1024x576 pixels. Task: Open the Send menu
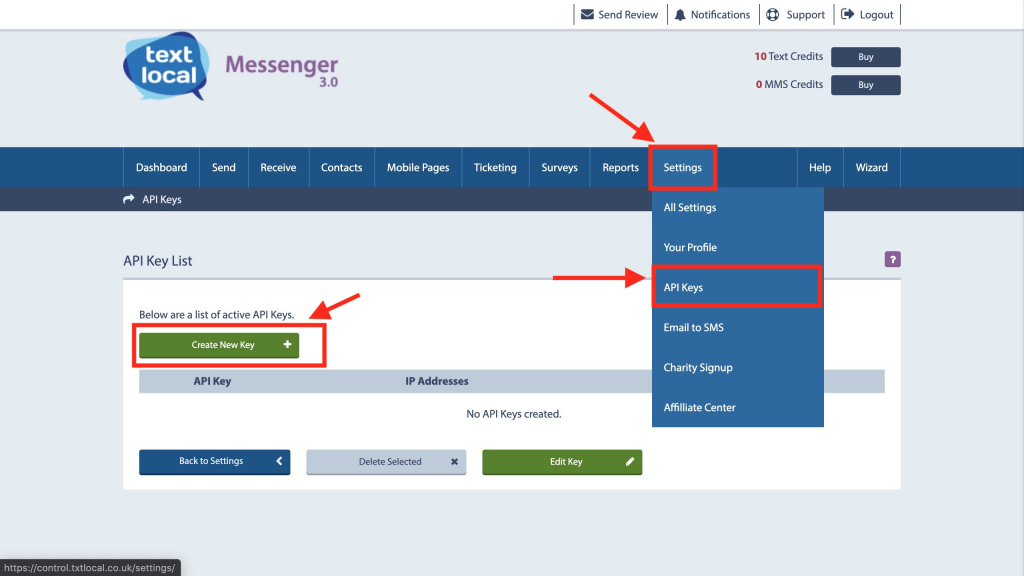click(x=223, y=167)
